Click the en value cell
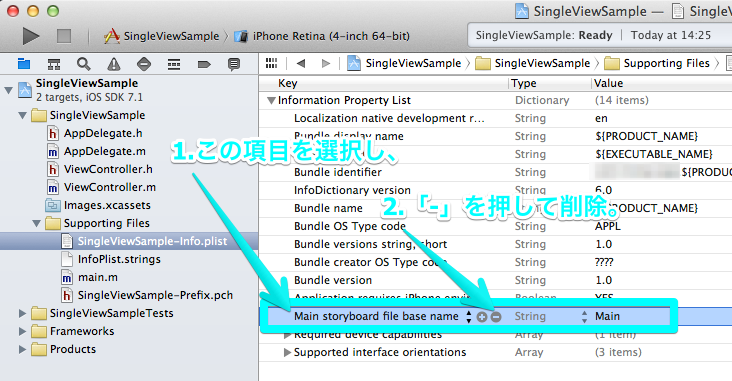The width and height of the screenshot is (732, 381). tap(601, 119)
